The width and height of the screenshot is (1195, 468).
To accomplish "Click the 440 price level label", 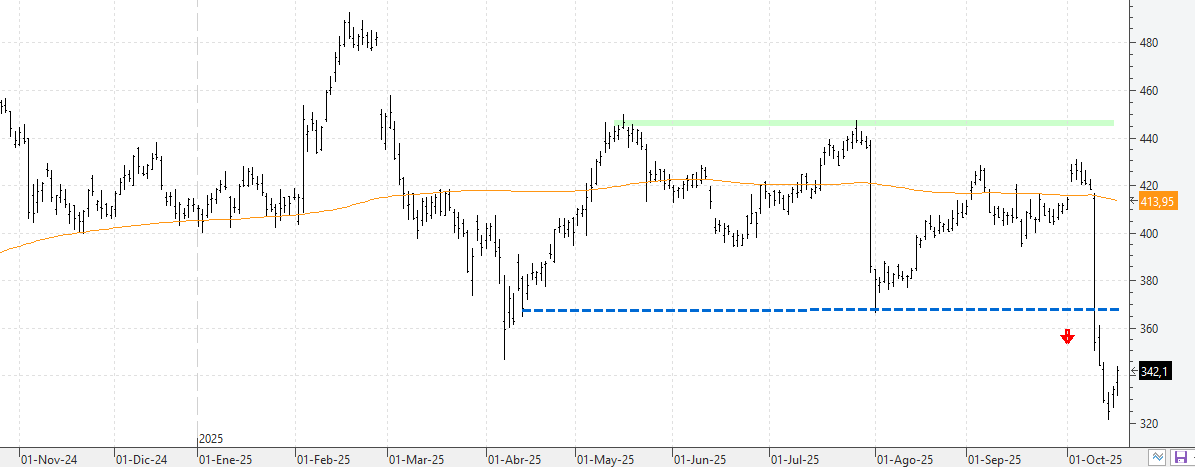I will [x=1147, y=139].
